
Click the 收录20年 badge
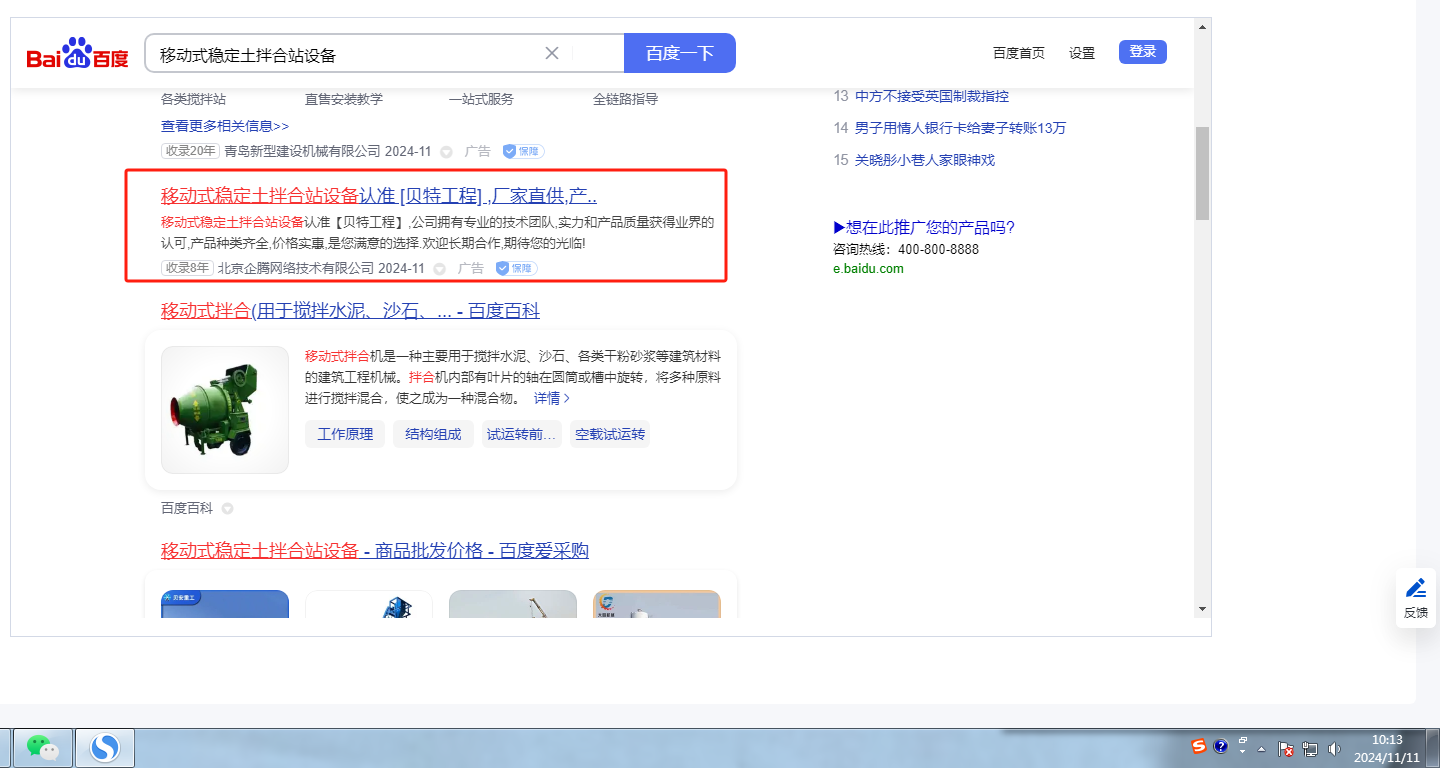tap(190, 151)
